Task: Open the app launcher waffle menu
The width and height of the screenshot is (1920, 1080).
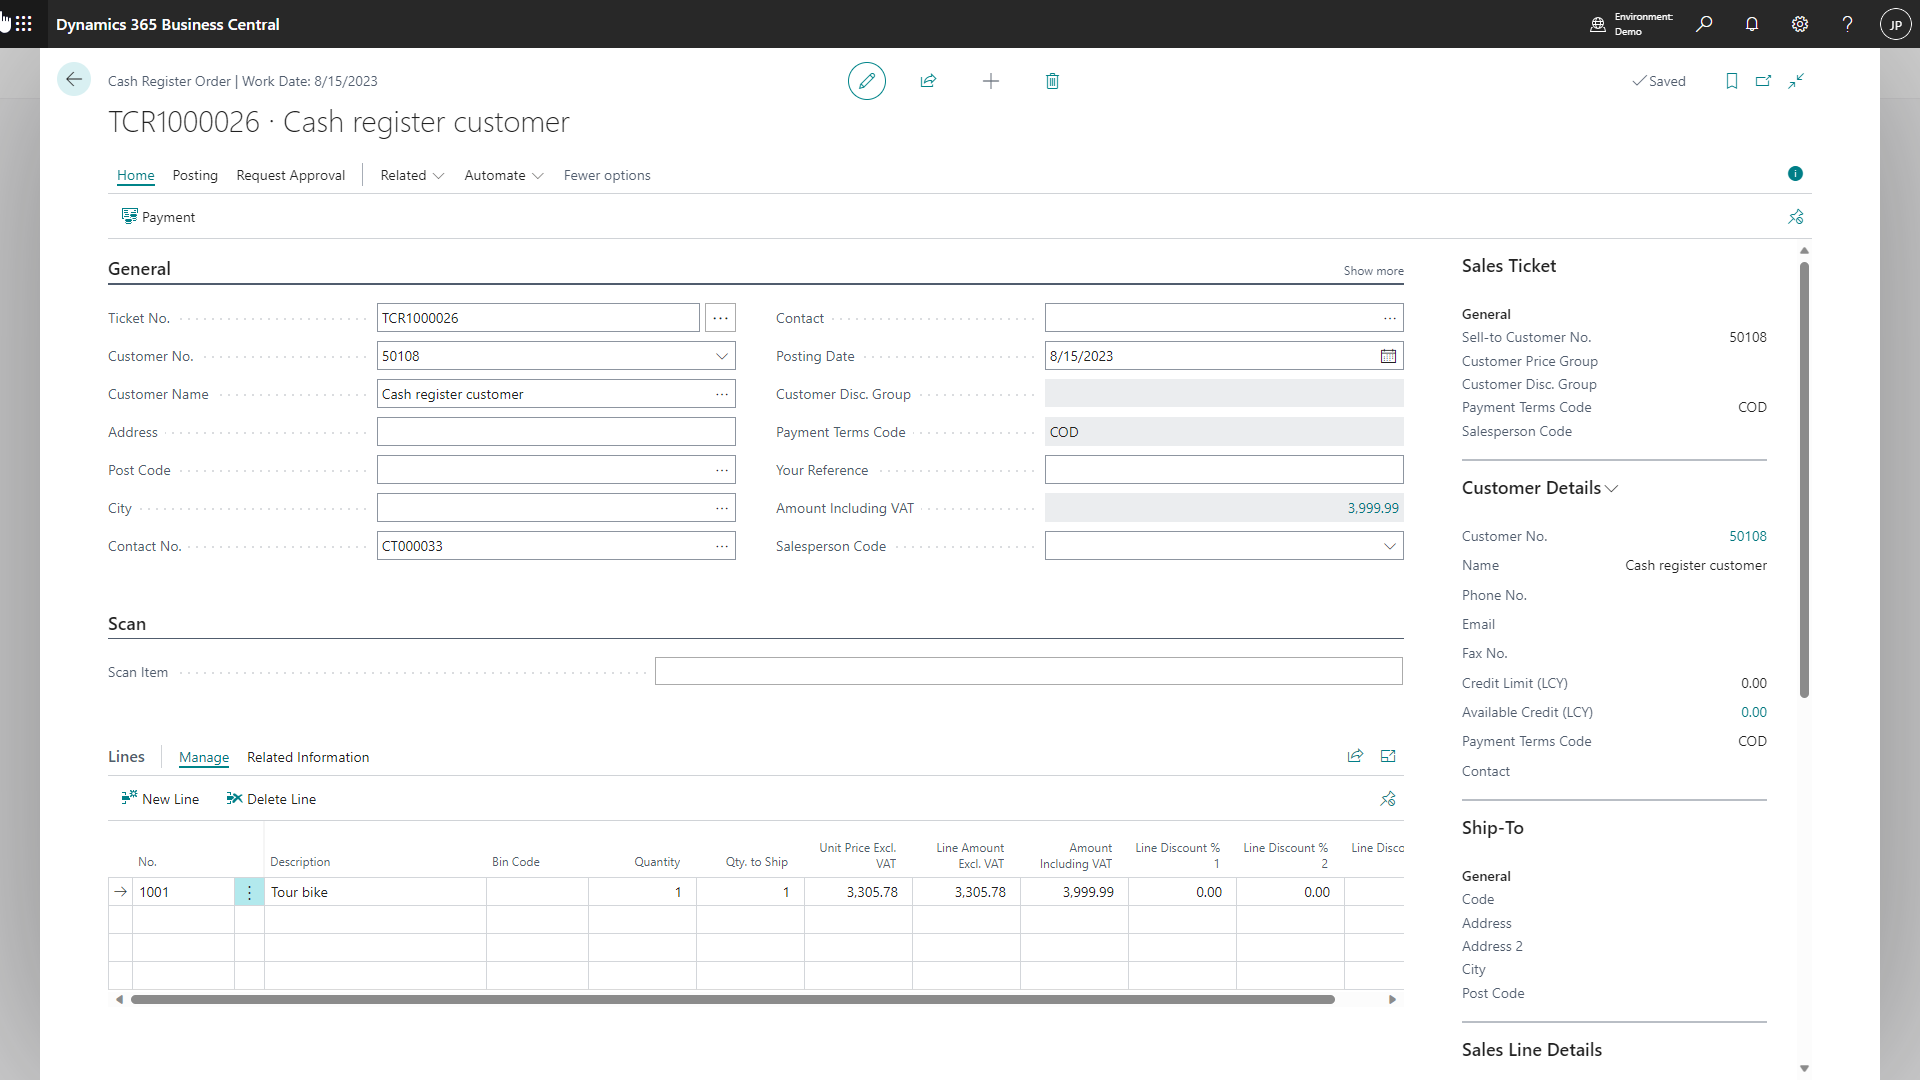Action: tap(24, 24)
